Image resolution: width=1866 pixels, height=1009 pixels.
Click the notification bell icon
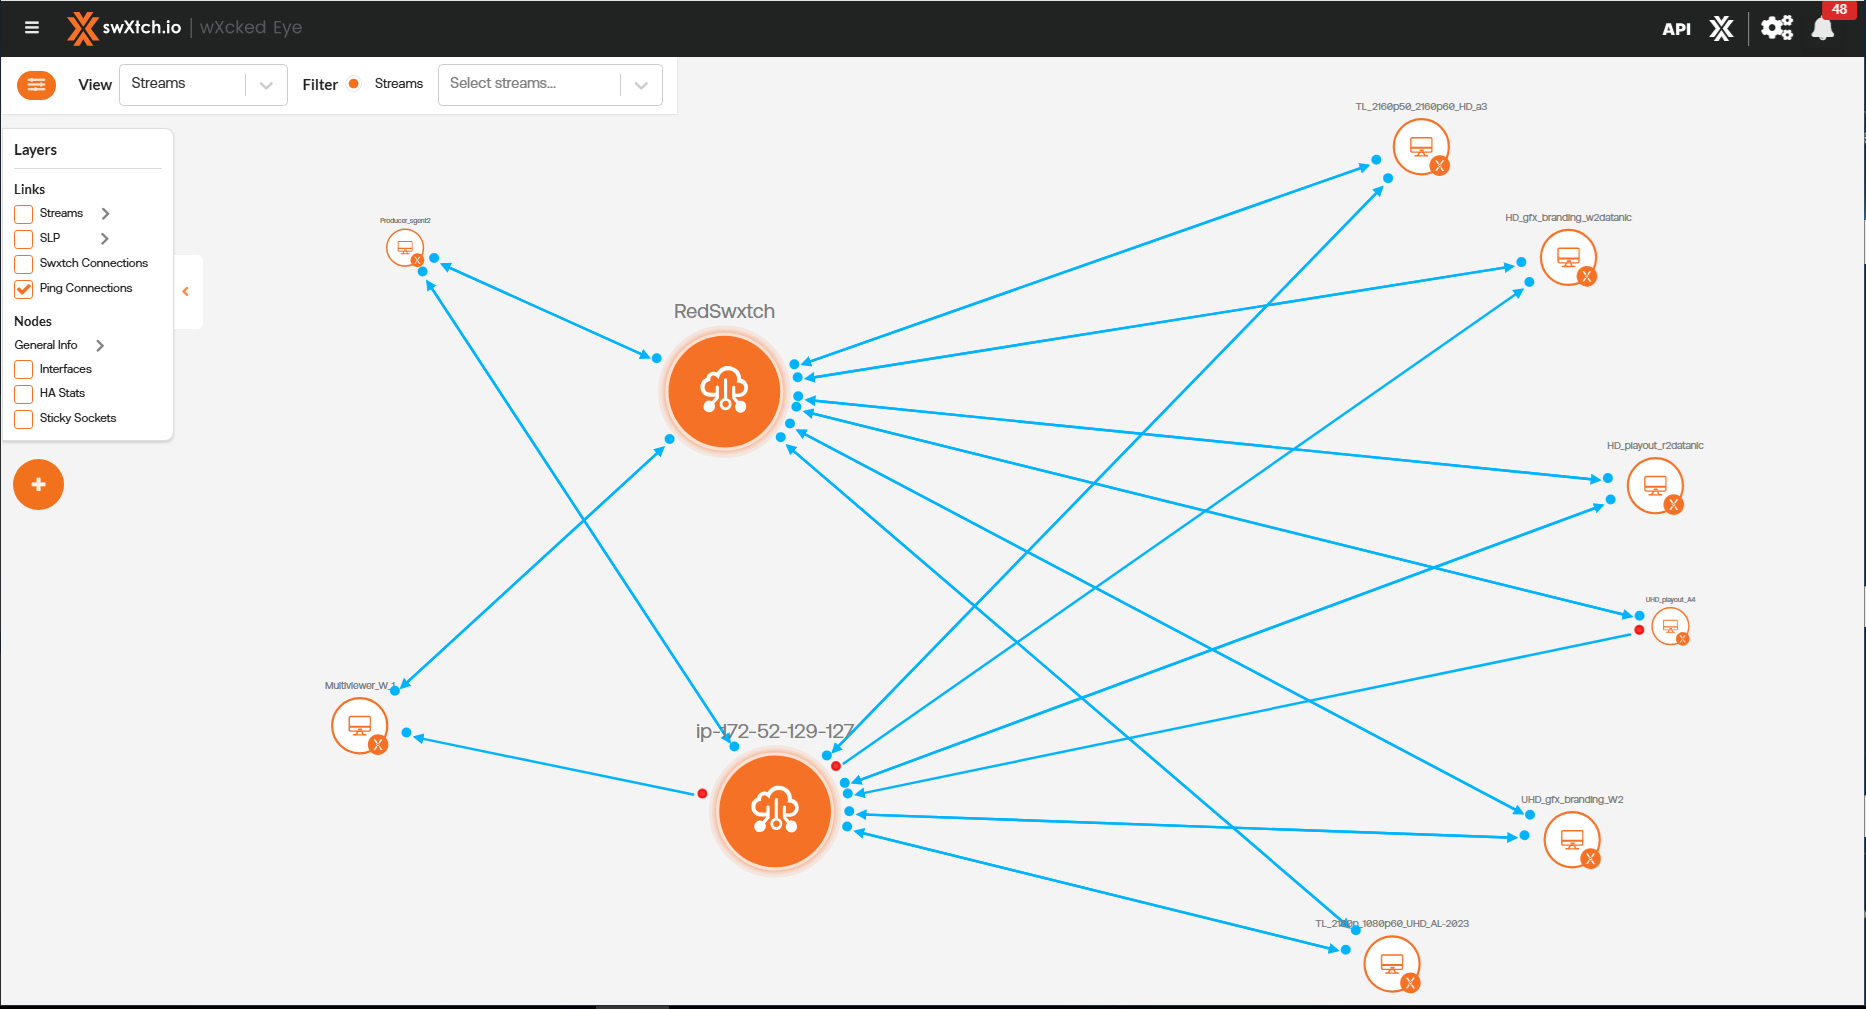(1823, 28)
